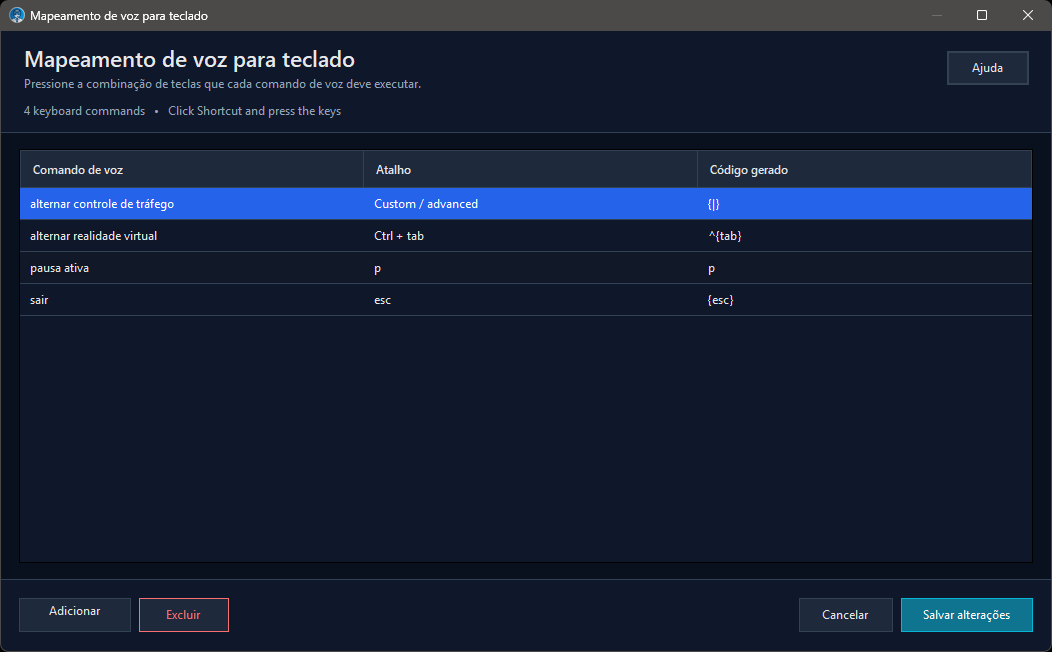This screenshot has width=1052, height=652.
Task: Click the generated code 'p' cell
Action: (x=864, y=268)
